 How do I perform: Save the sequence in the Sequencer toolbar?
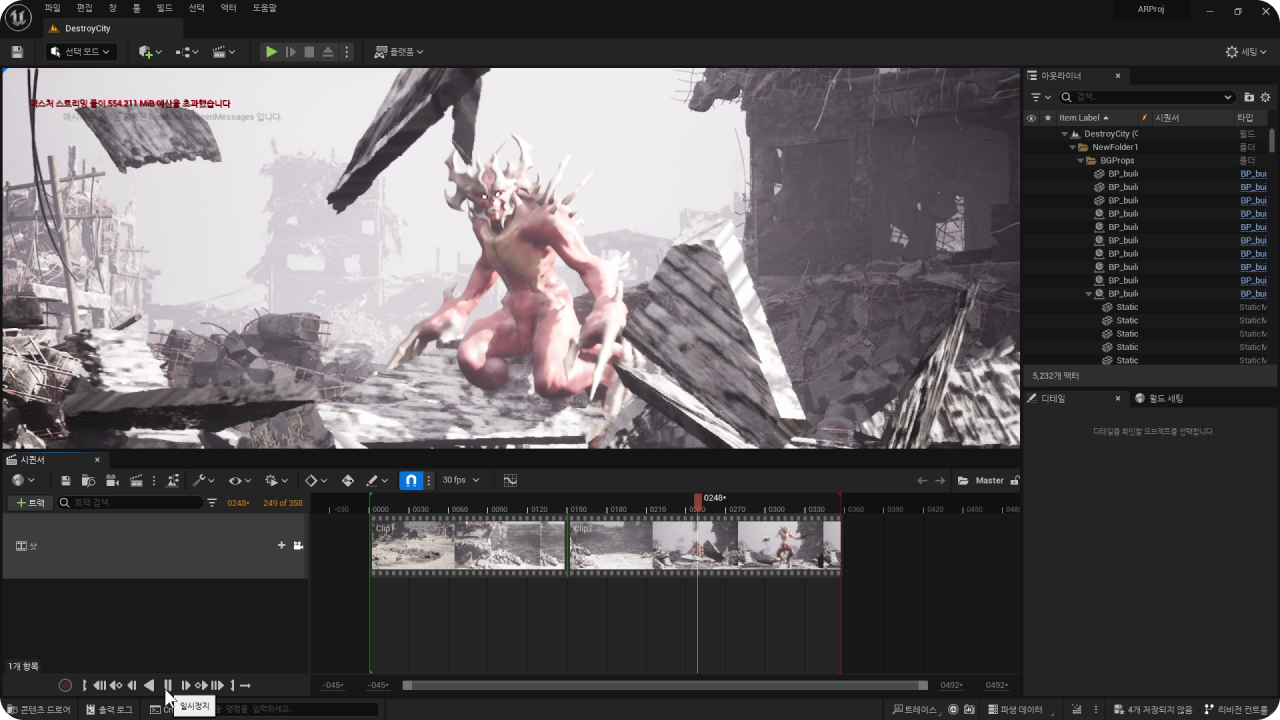click(x=66, y=481)
